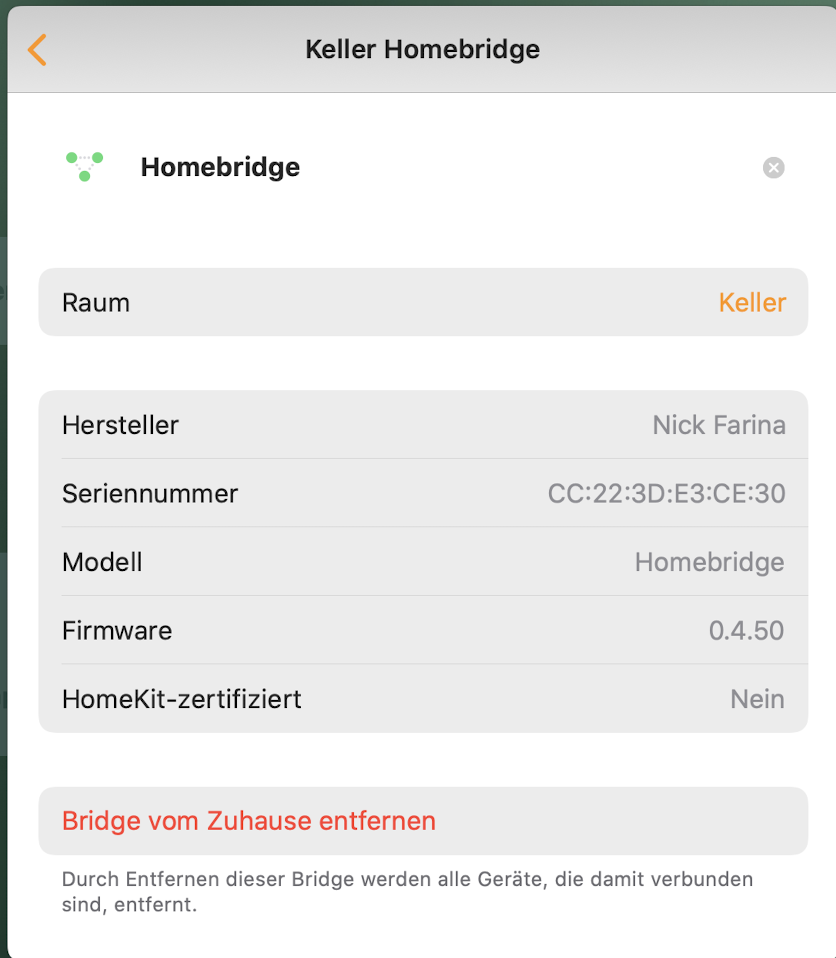
Task: Click the footer note about removing devices
Action: click(x=407, y=892)
